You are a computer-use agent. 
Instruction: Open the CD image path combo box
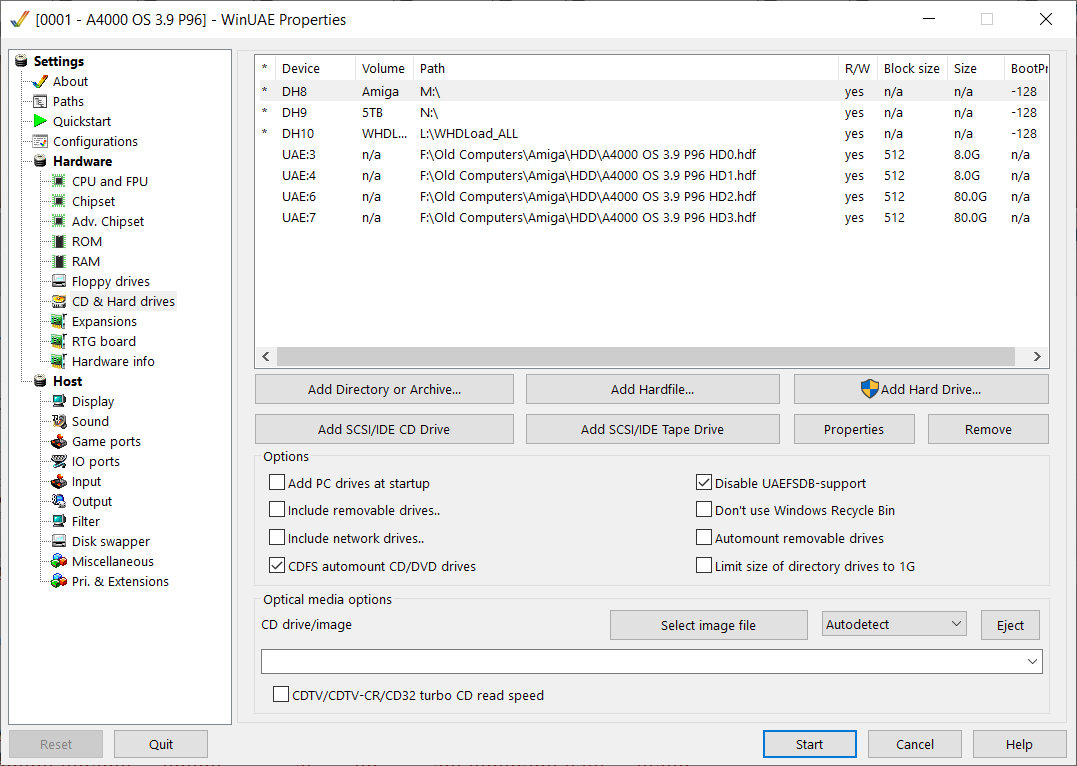651,661
